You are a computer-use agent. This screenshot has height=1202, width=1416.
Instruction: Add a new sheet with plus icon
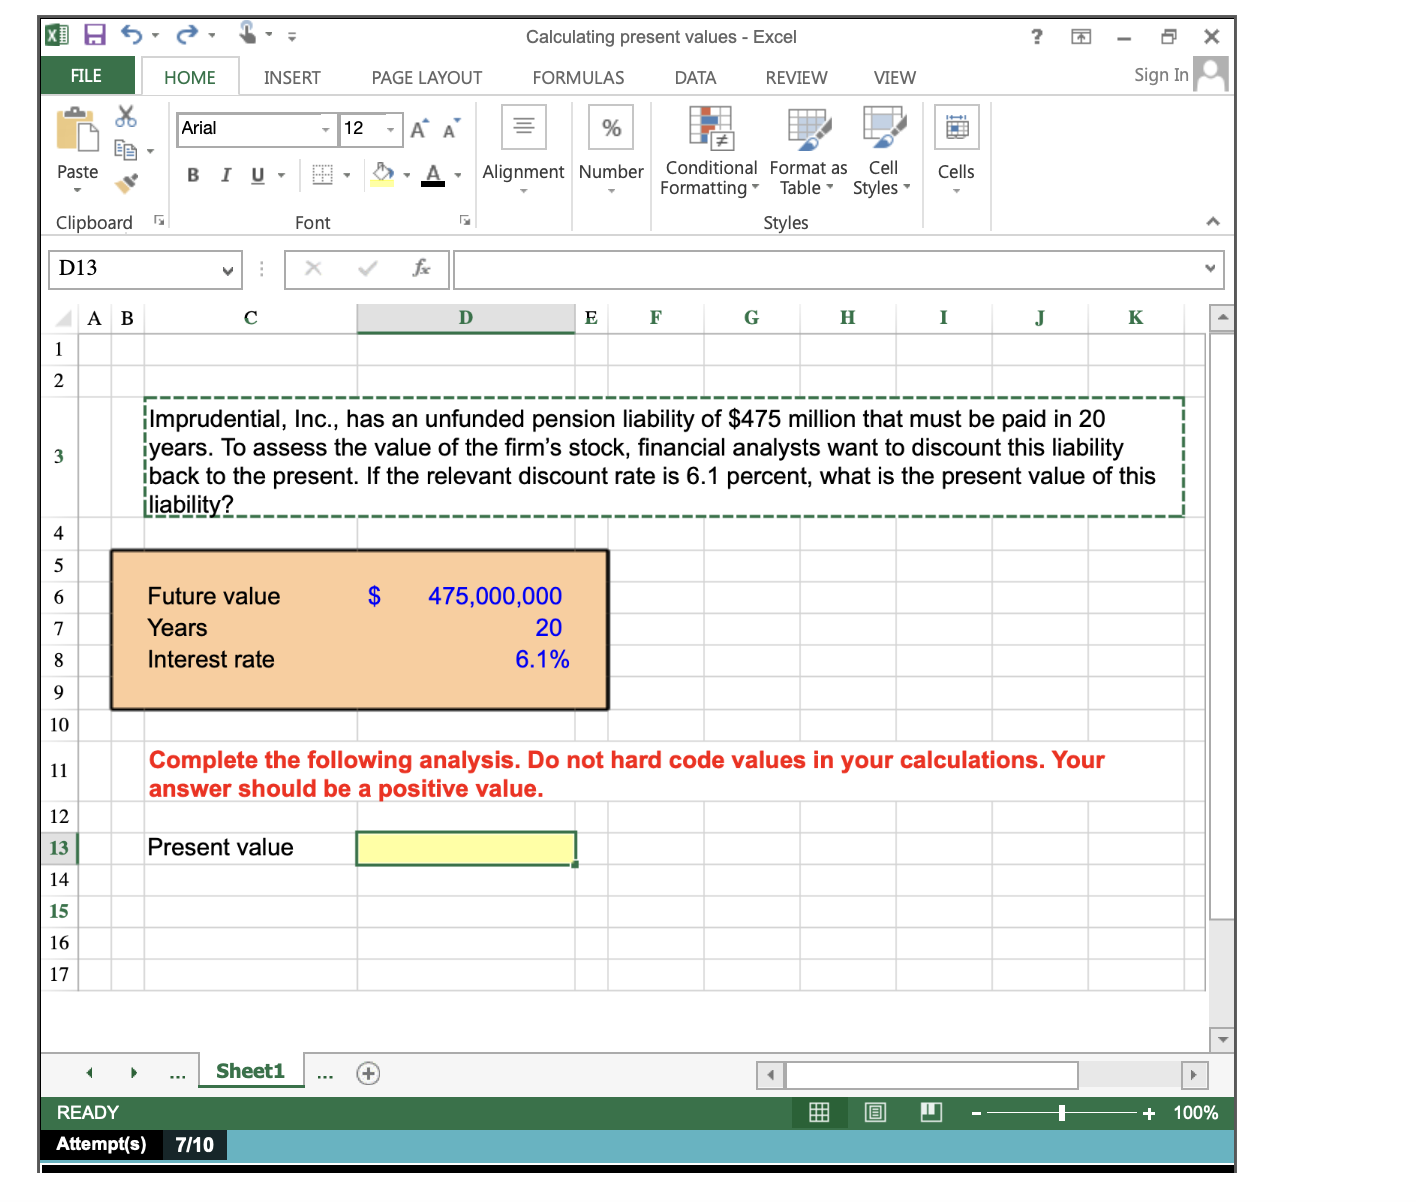[x=368, y=1074]
